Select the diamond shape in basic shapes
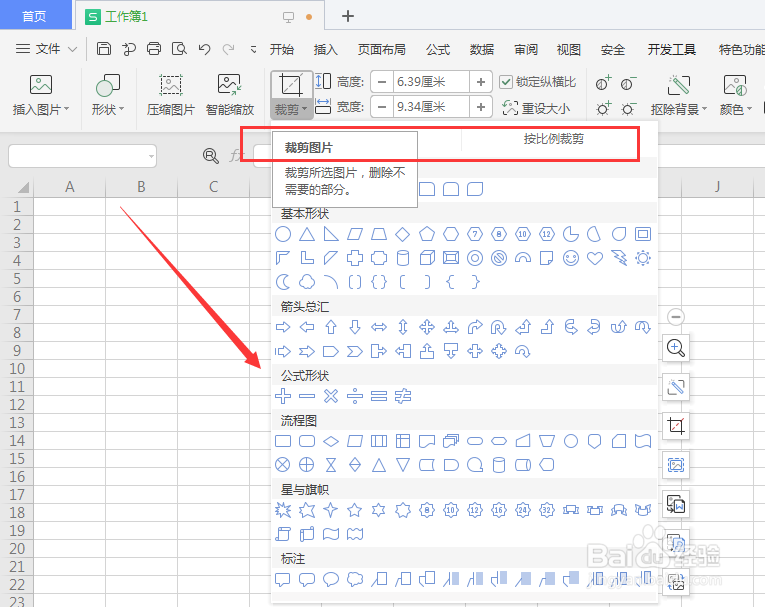 coord(403,234)
